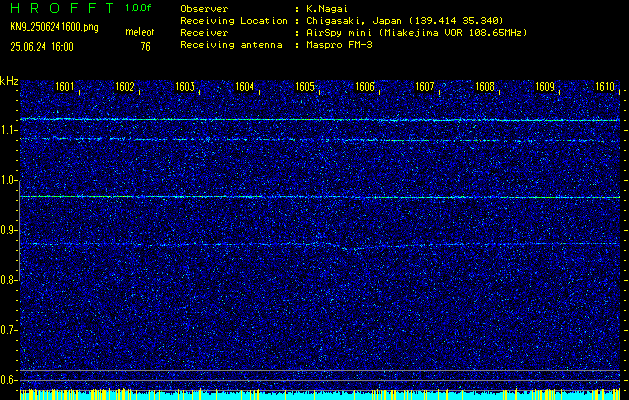Click the 0.8 frequency axis label

[8, 280]
